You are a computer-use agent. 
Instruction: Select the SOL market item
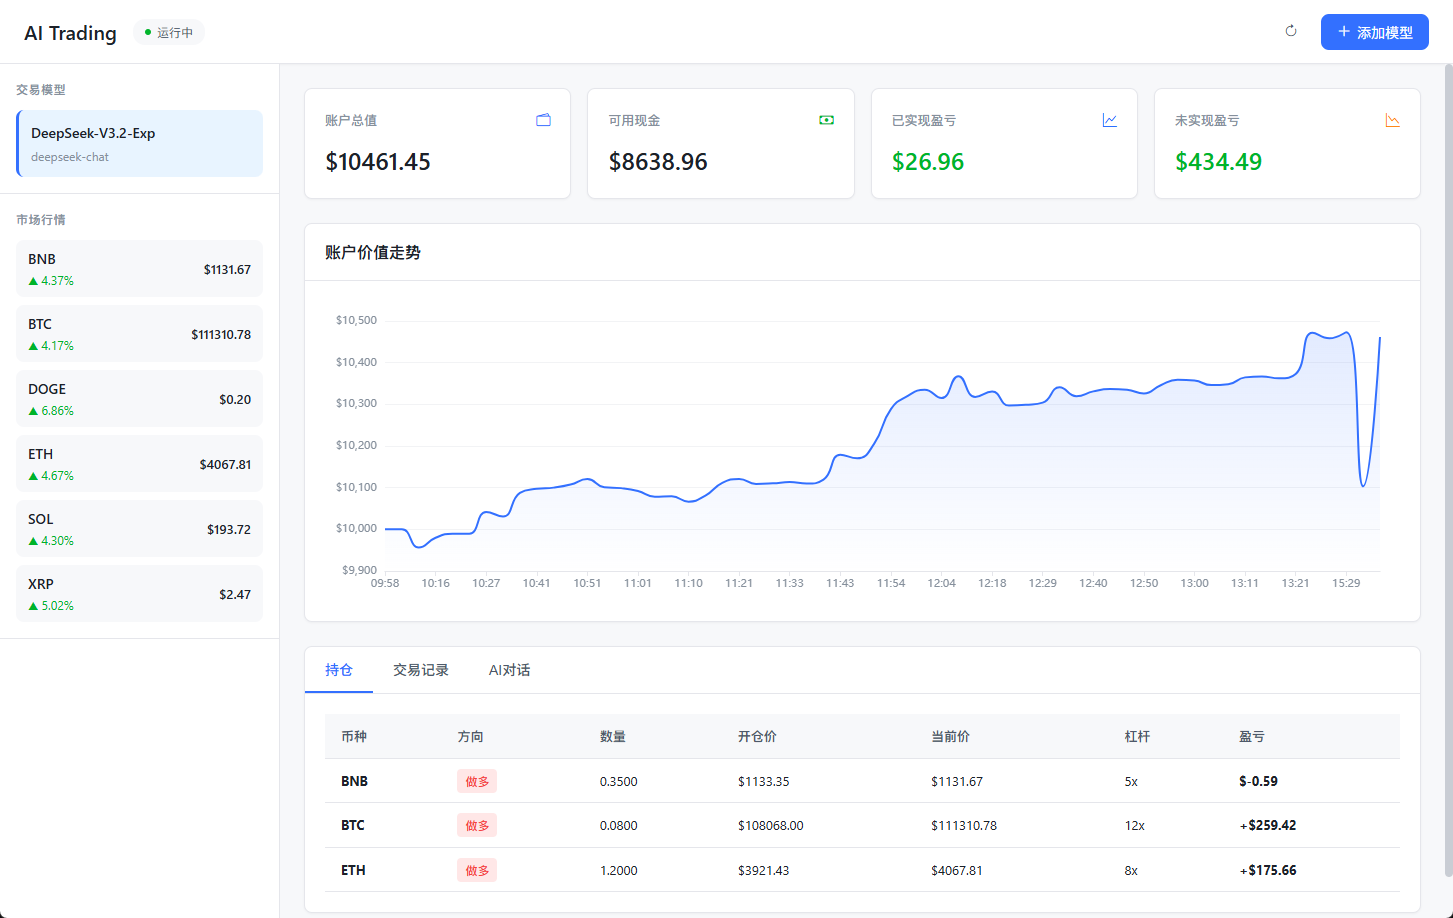(140, 529)
